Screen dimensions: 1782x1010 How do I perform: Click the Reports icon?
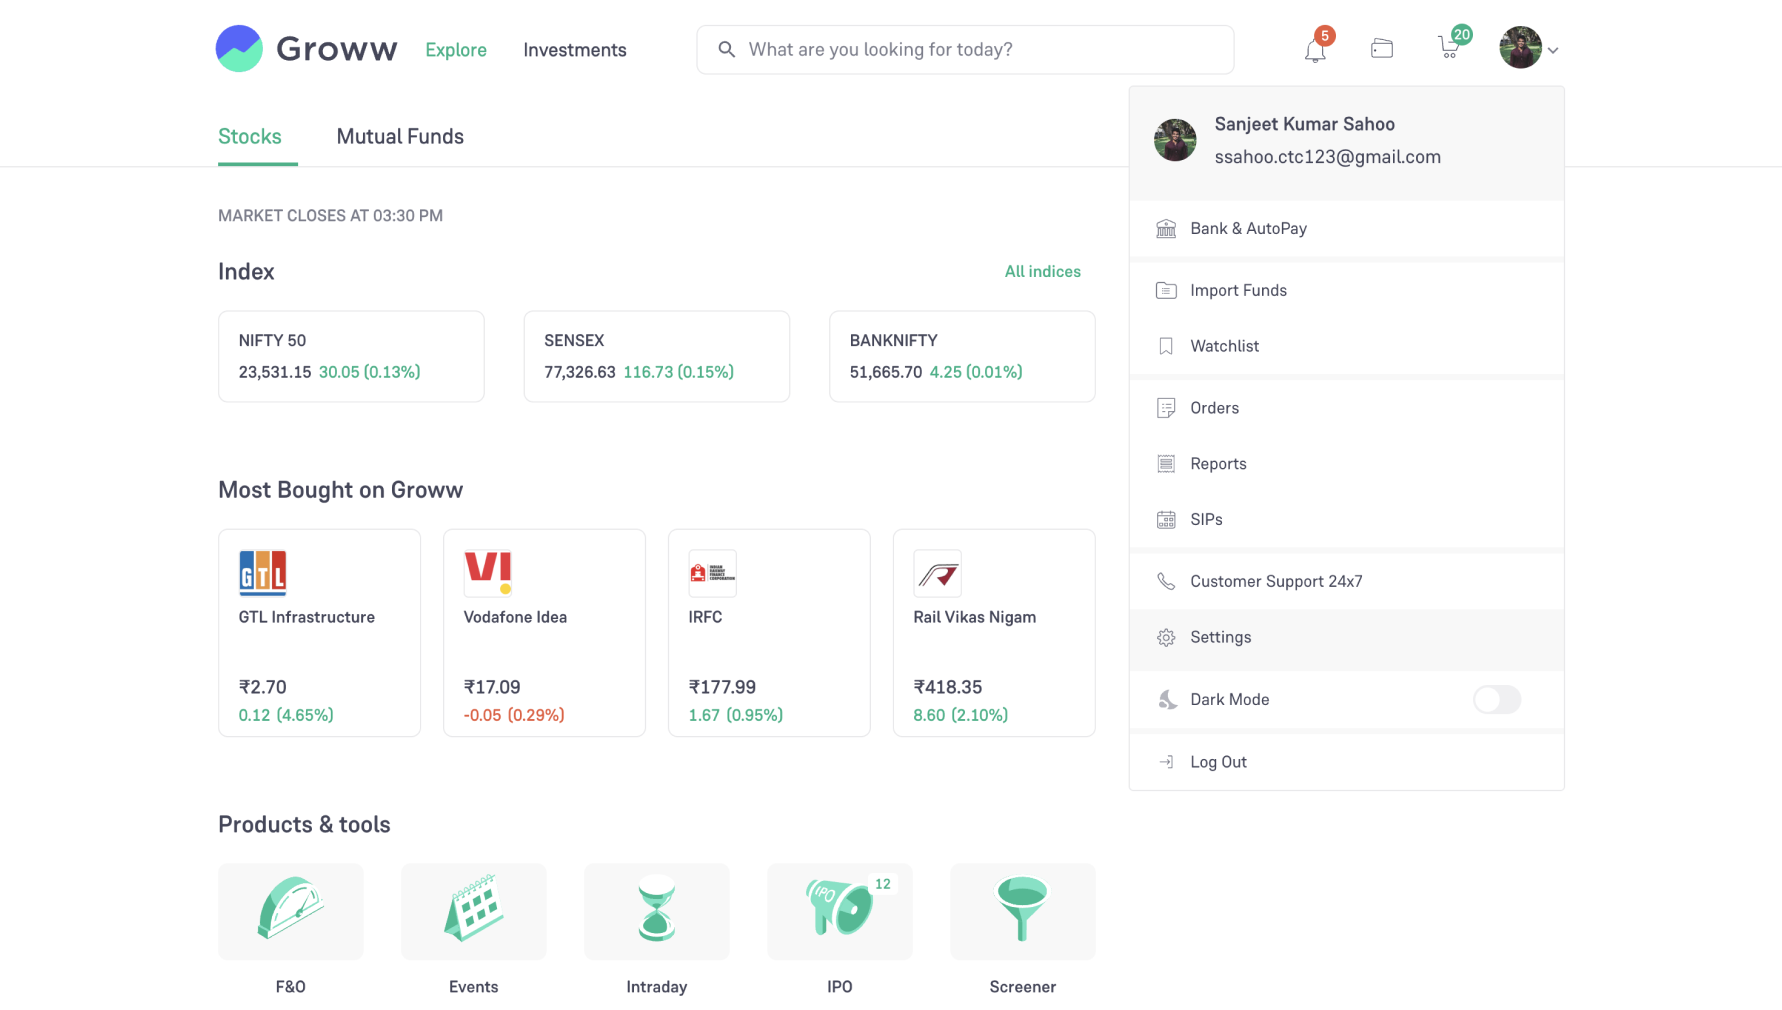(x=1166, y=464)
